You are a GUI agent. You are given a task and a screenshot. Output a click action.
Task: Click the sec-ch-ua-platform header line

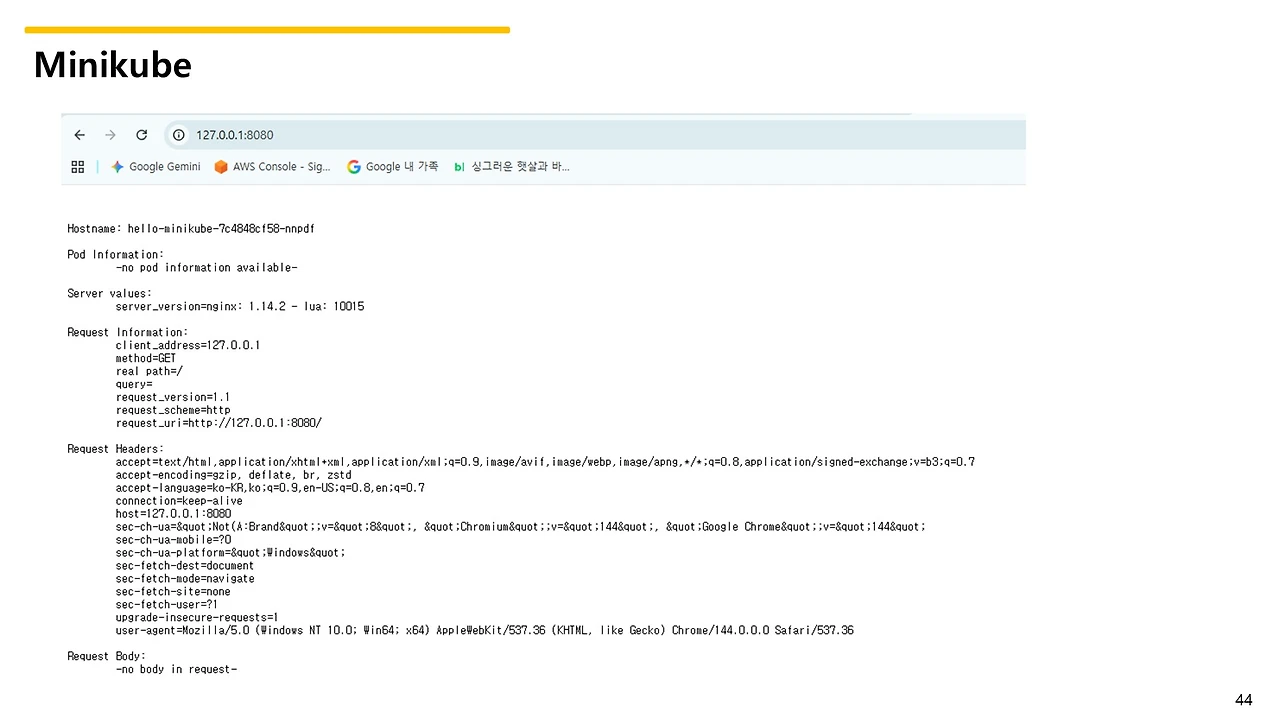pos(231,554)
